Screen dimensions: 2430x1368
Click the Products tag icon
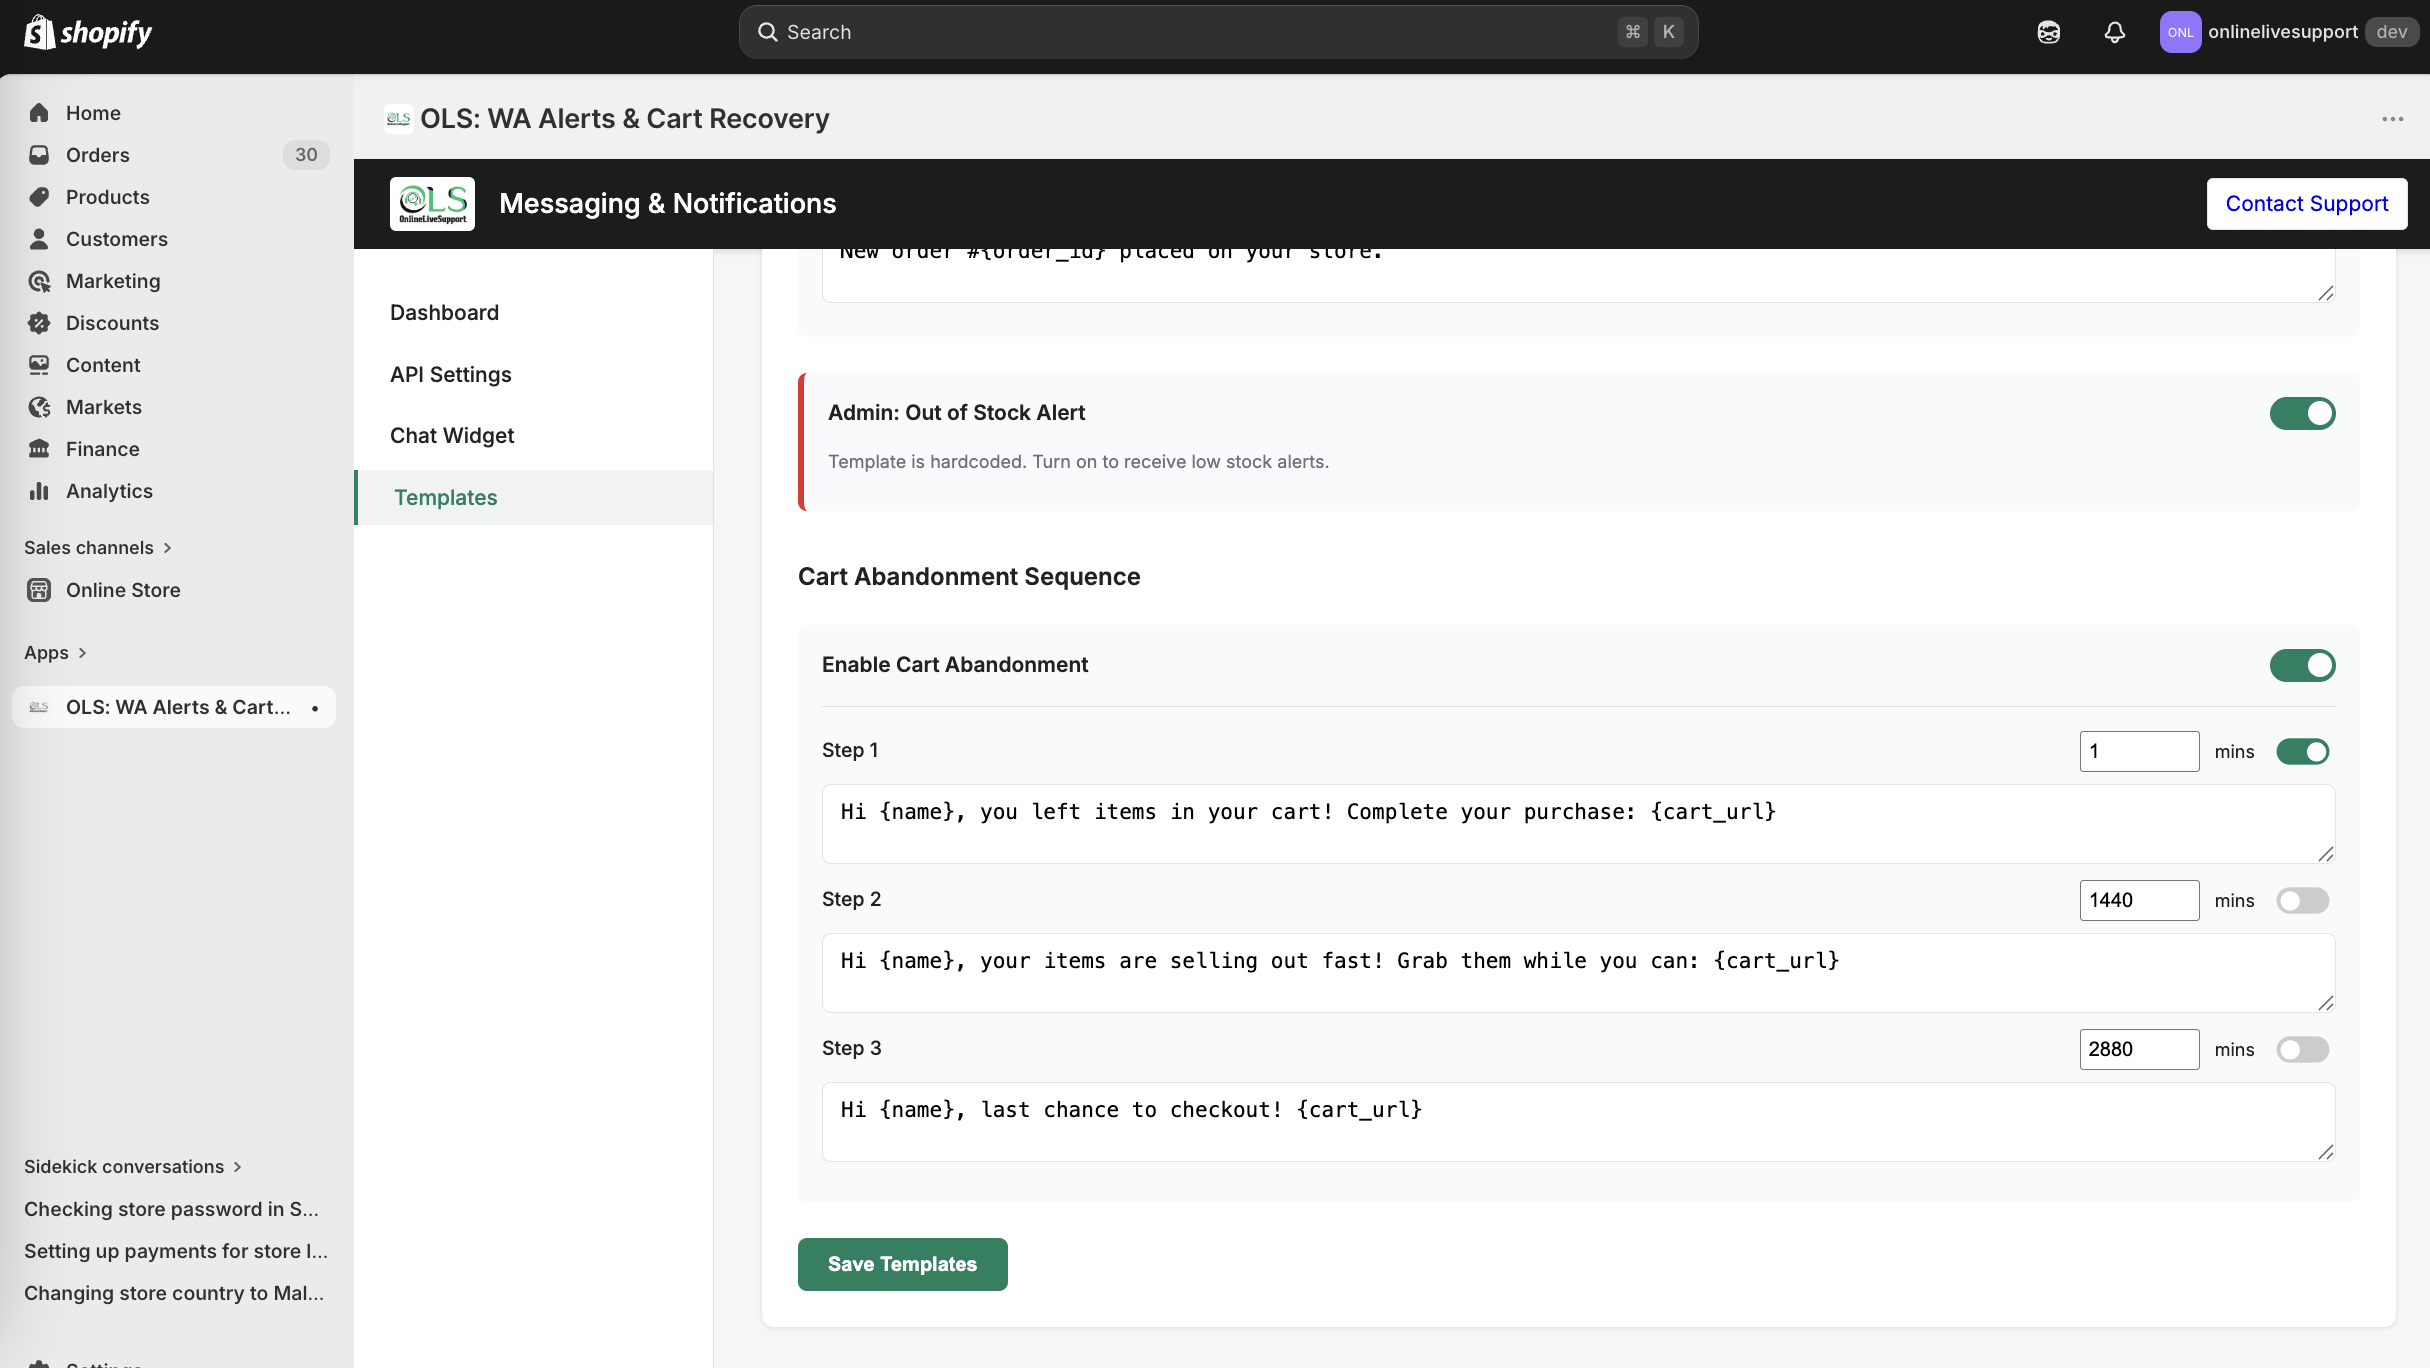(39, 197)
